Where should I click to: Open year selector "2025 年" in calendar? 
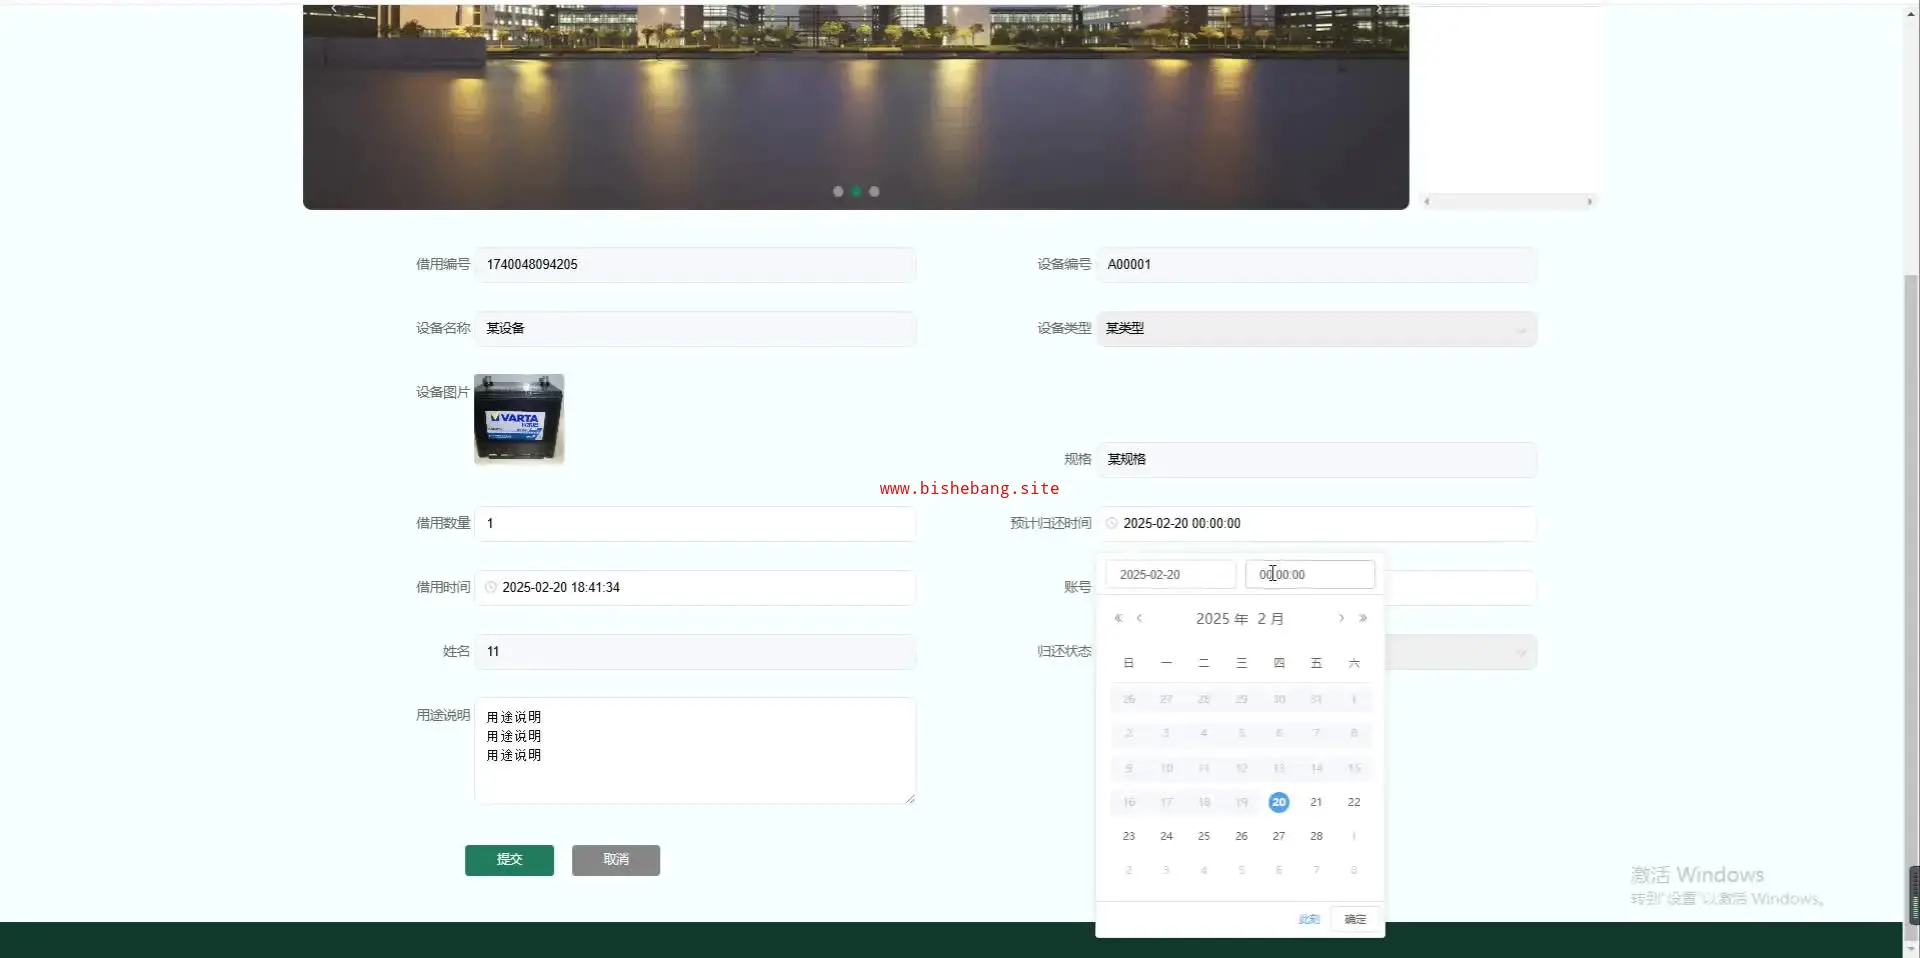click(x=1221, y=619)
